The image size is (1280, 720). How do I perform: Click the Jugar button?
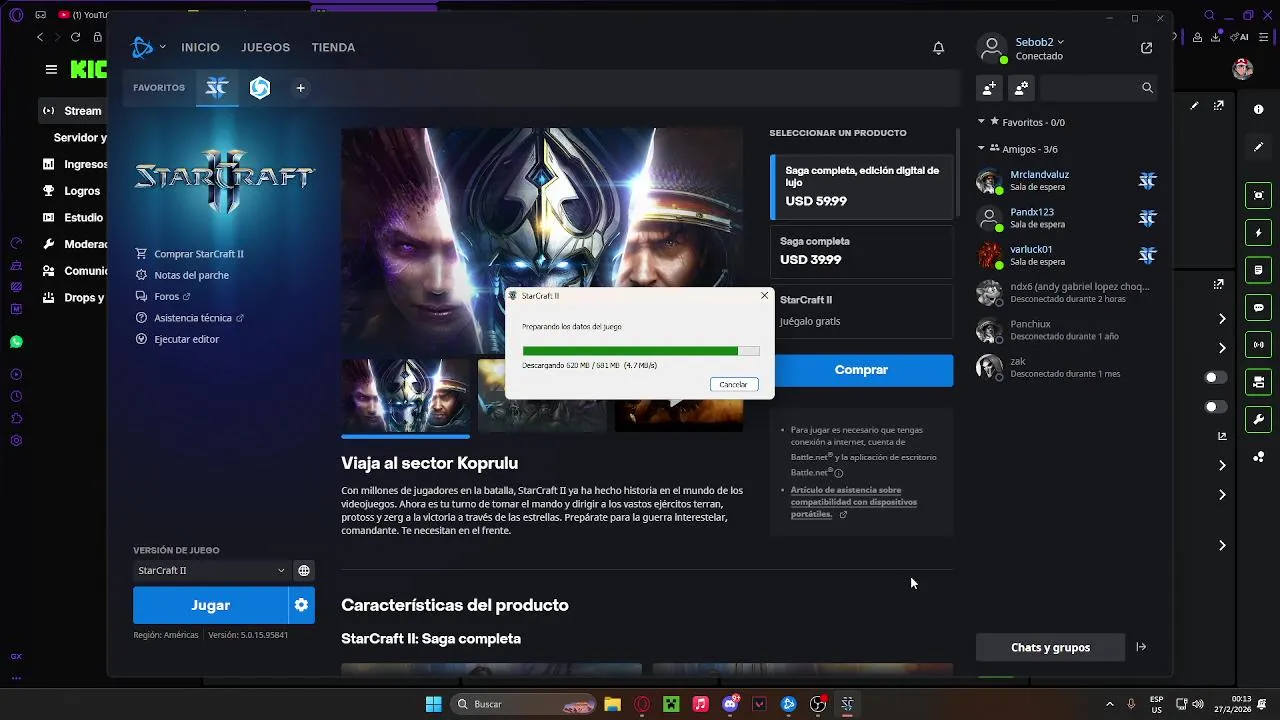coord(211,605)
